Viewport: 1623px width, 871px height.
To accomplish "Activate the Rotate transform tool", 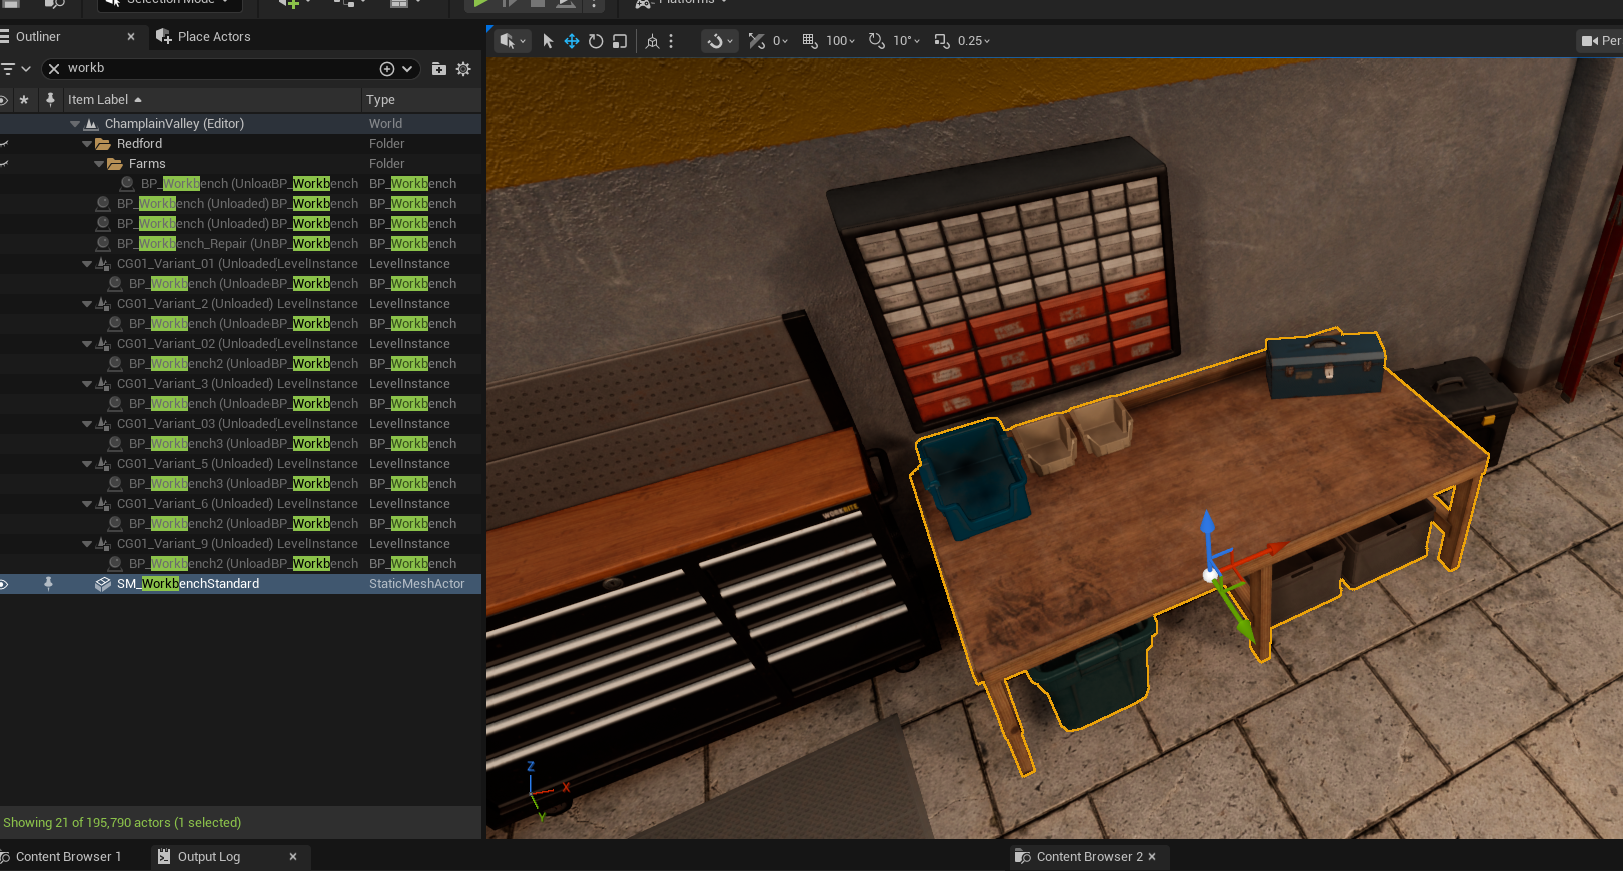I will [x=596, y=41].
